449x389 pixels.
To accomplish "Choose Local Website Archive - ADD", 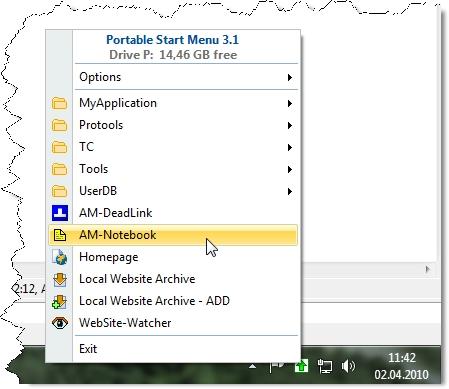I will [x=173, y=301].
